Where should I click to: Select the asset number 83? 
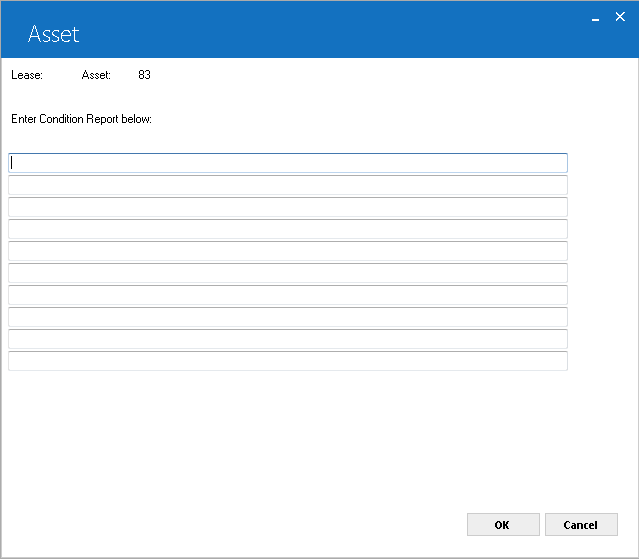[144, 75]
